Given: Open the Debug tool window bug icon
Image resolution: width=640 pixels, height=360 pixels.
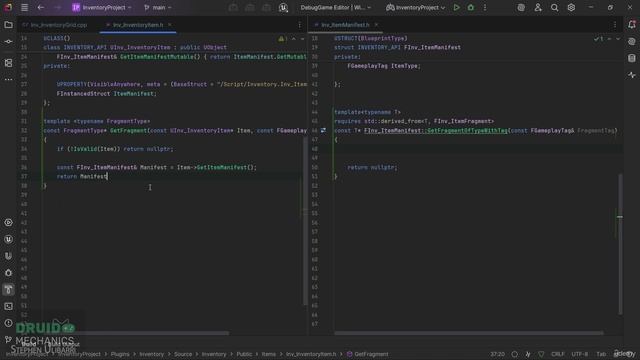Looking at the screenshot, I should point(8,273).
